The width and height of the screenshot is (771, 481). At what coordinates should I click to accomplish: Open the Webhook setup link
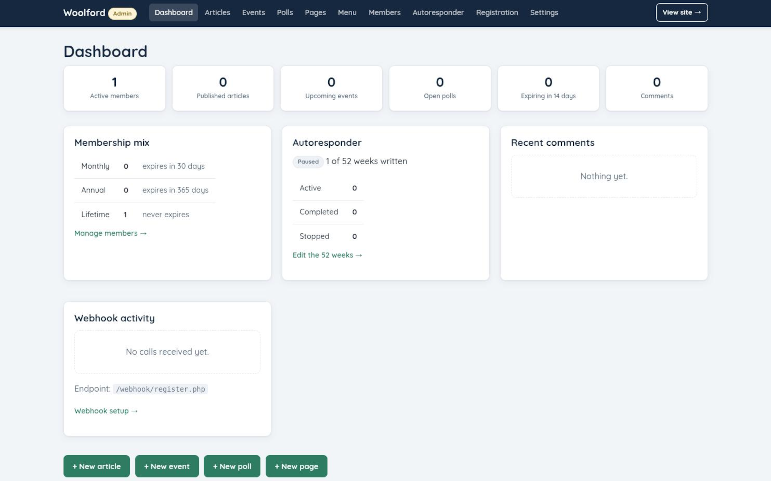pos(106,411)
